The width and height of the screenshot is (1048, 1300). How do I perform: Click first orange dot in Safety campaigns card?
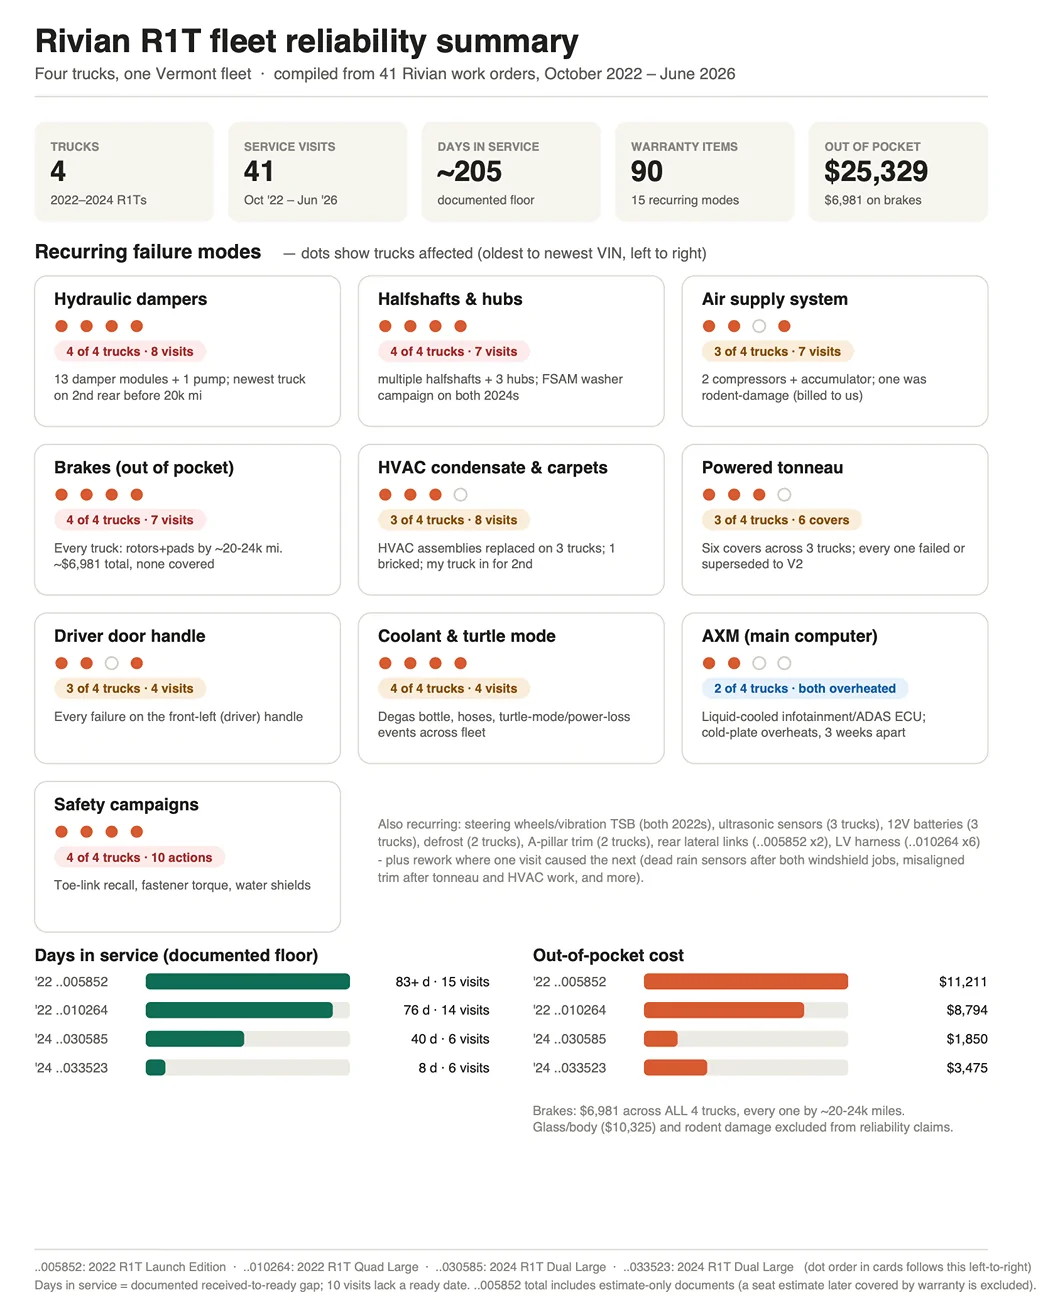(x=62, y=831)
